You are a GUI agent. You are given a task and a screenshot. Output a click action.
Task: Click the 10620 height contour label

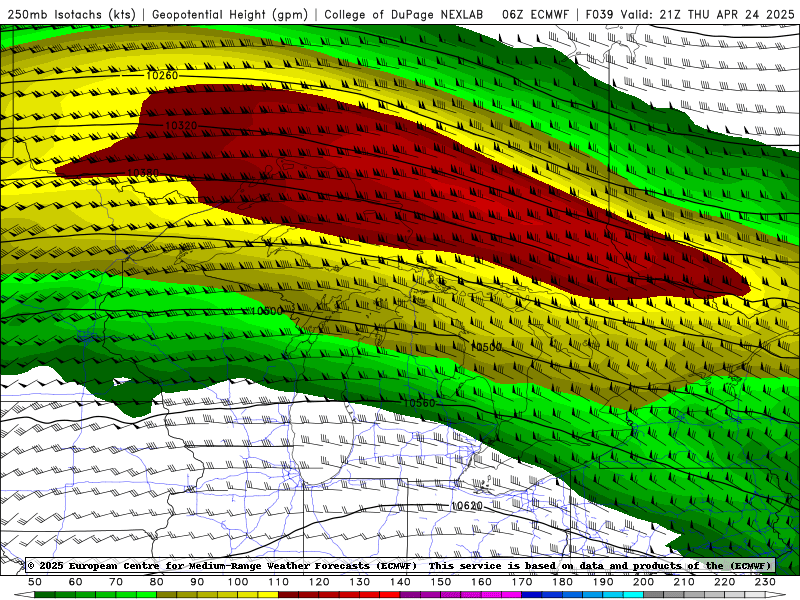(x=466, y=506)
